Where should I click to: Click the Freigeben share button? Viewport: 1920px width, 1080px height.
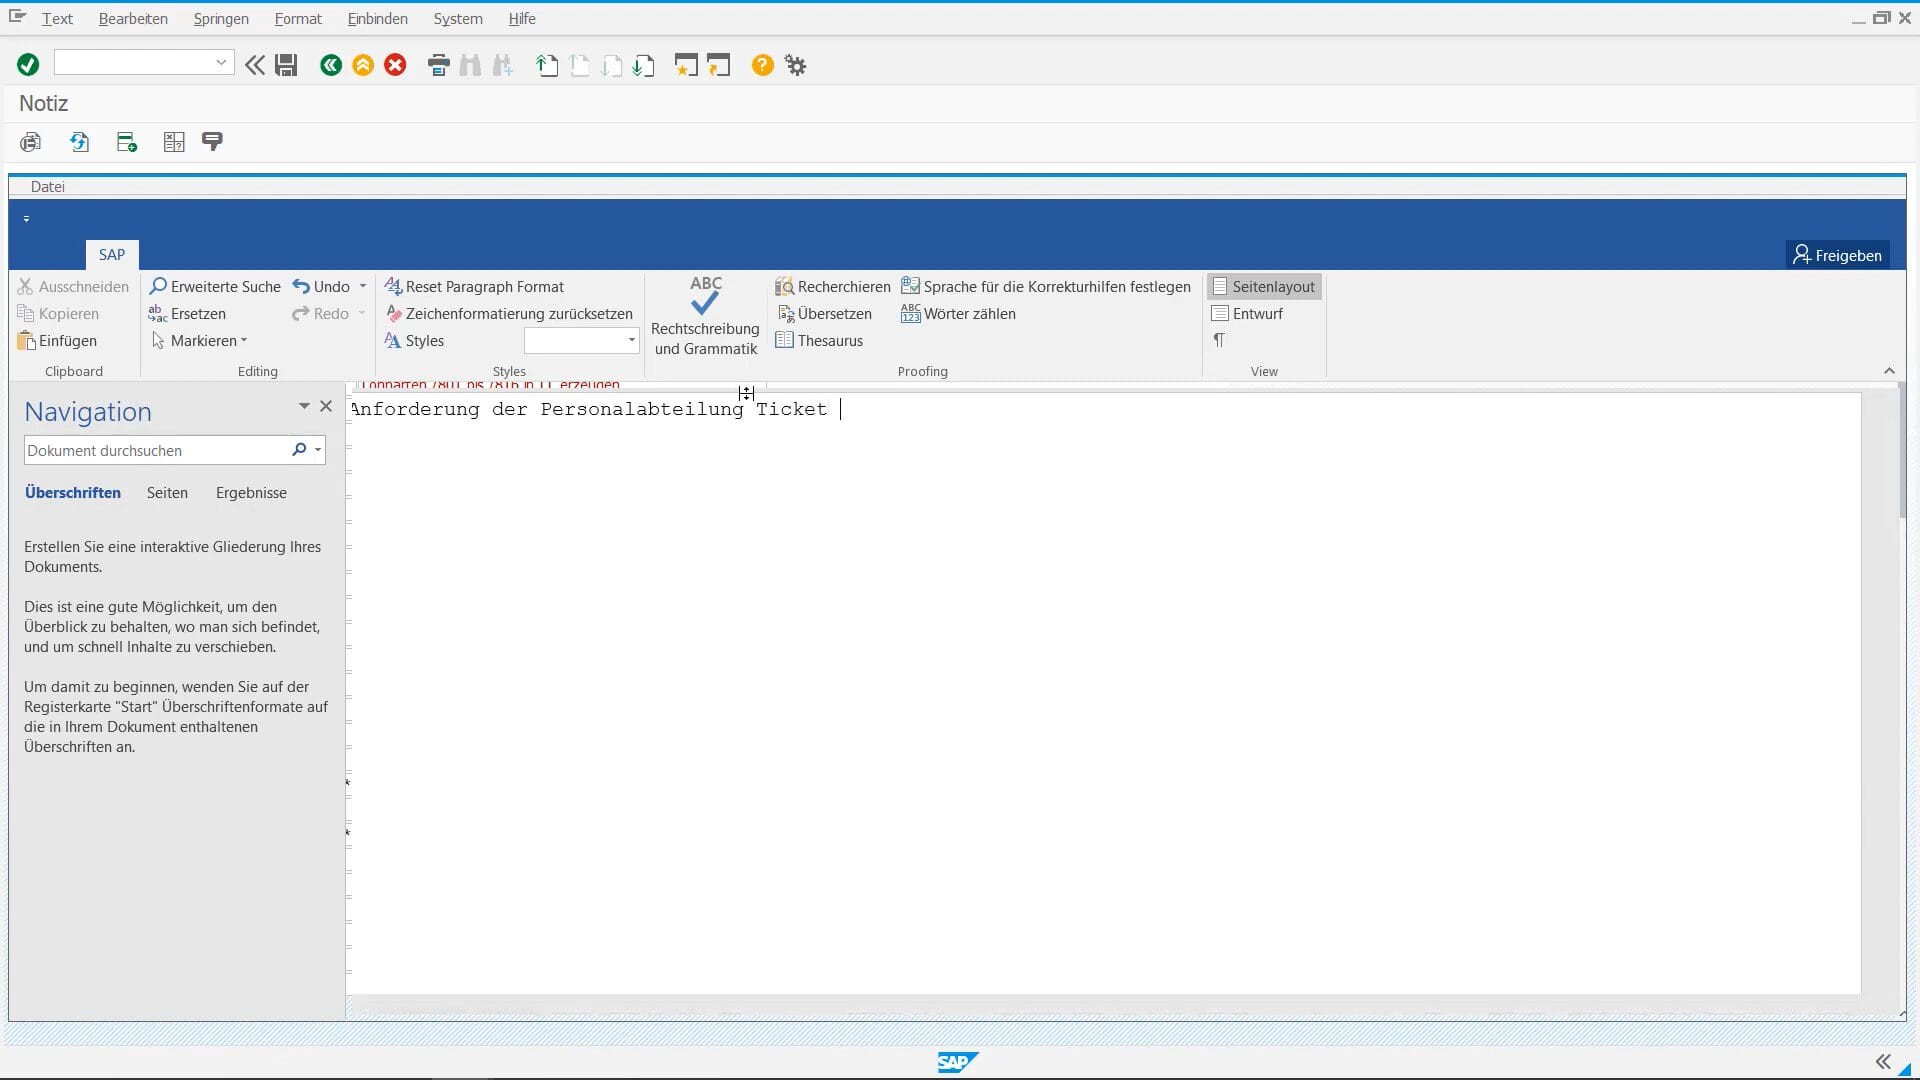tap(1837, 255)
